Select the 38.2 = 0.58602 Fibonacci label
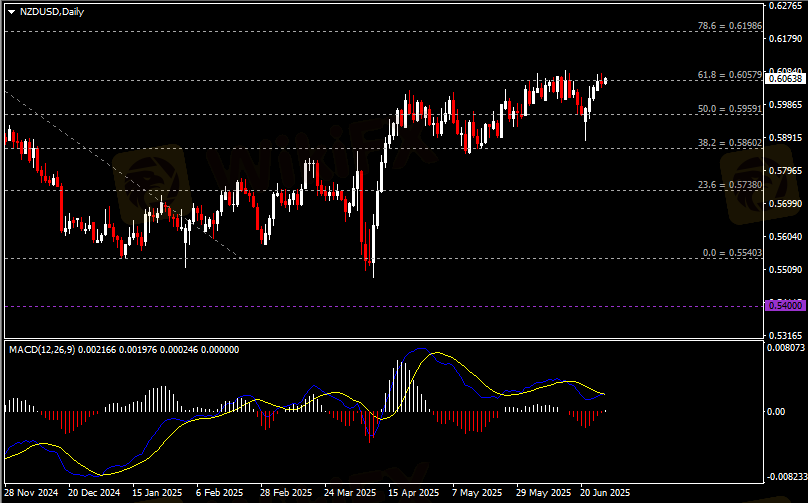808x503 pixels. click(x=730, y=143)
